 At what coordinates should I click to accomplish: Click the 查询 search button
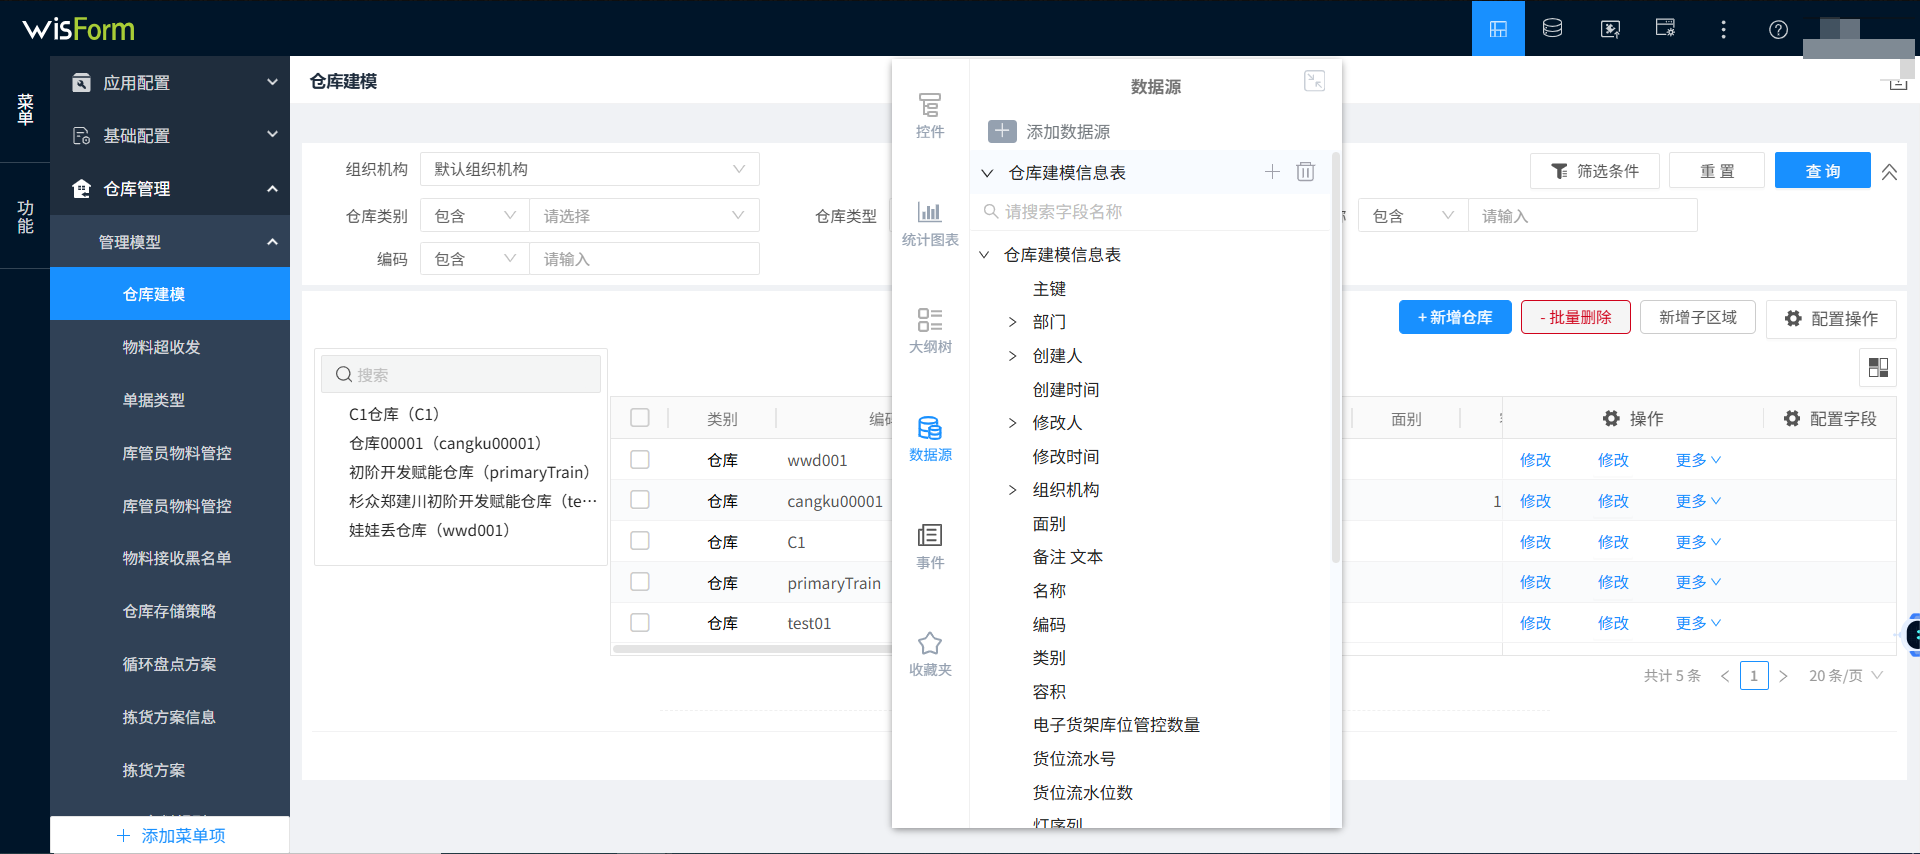[1822, 171]
